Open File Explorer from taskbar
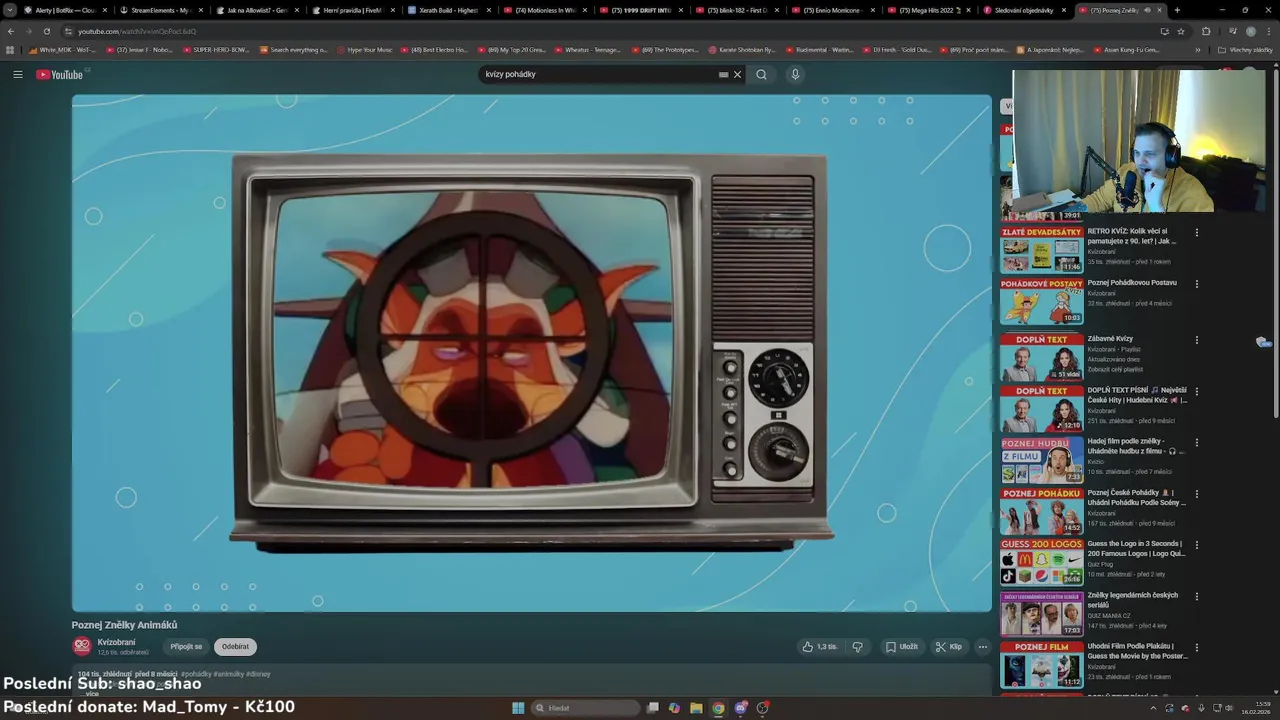 [x=696, y=708]
